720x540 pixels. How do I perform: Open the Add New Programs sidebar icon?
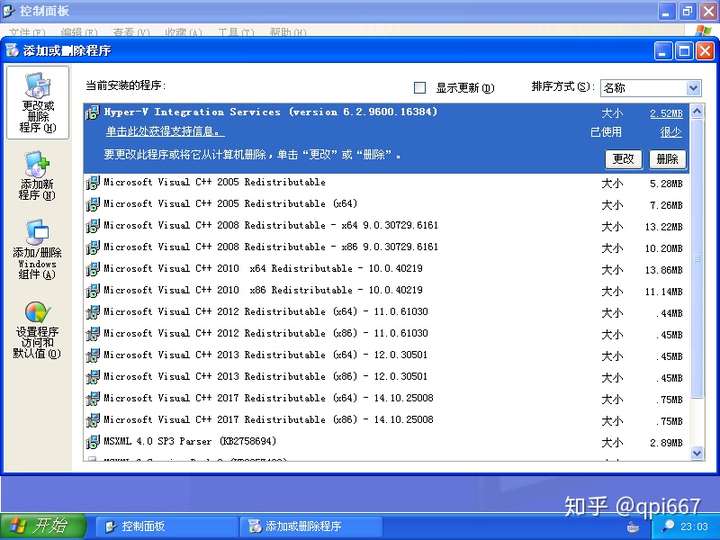37,164
